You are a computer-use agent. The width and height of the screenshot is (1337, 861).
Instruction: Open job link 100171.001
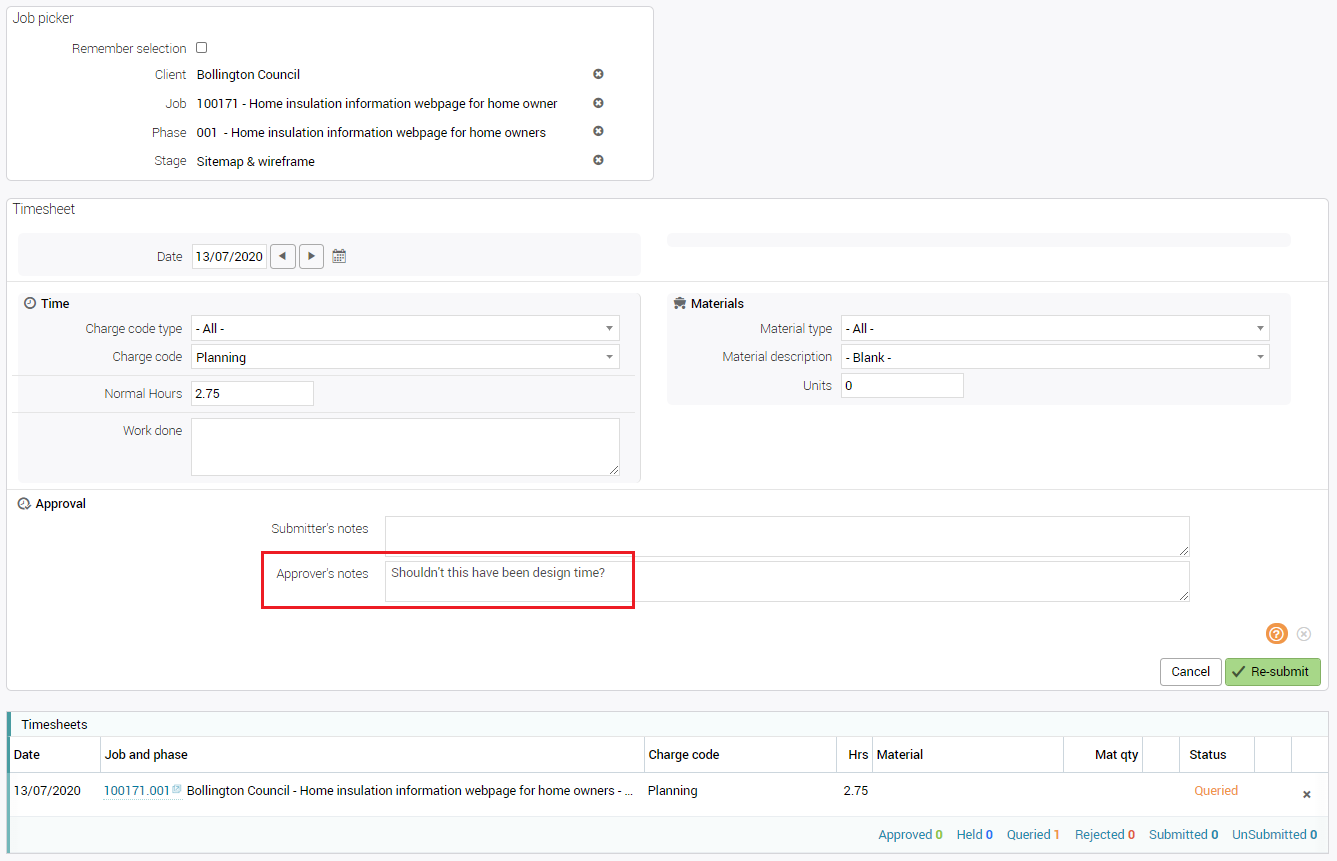coord(137,791)
